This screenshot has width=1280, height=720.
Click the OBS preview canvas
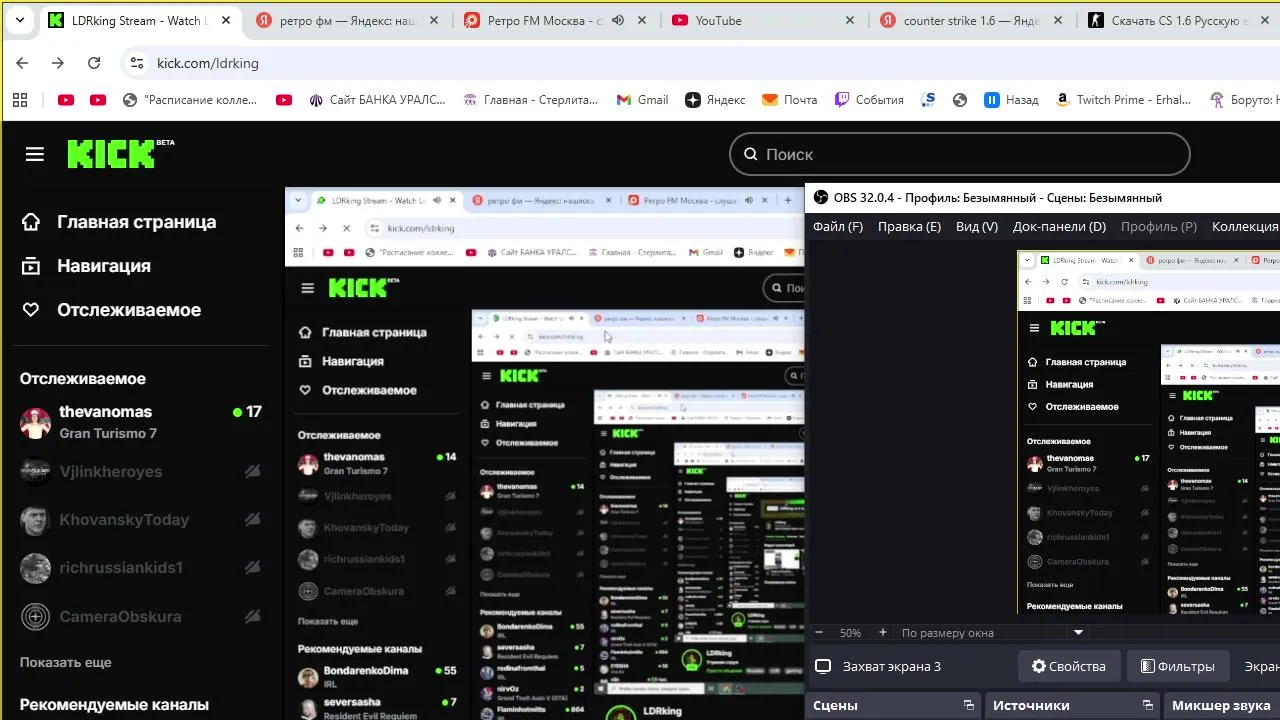[1148, 431]
